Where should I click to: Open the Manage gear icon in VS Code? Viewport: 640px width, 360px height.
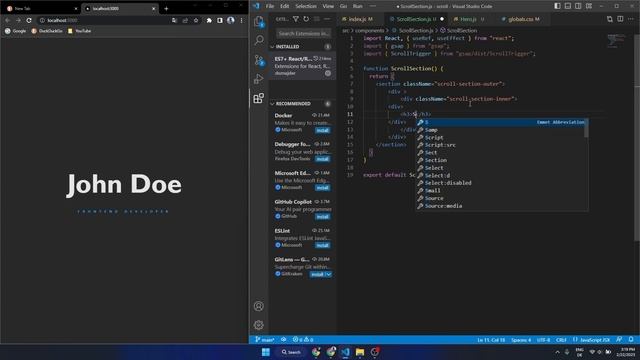[259, 325]
